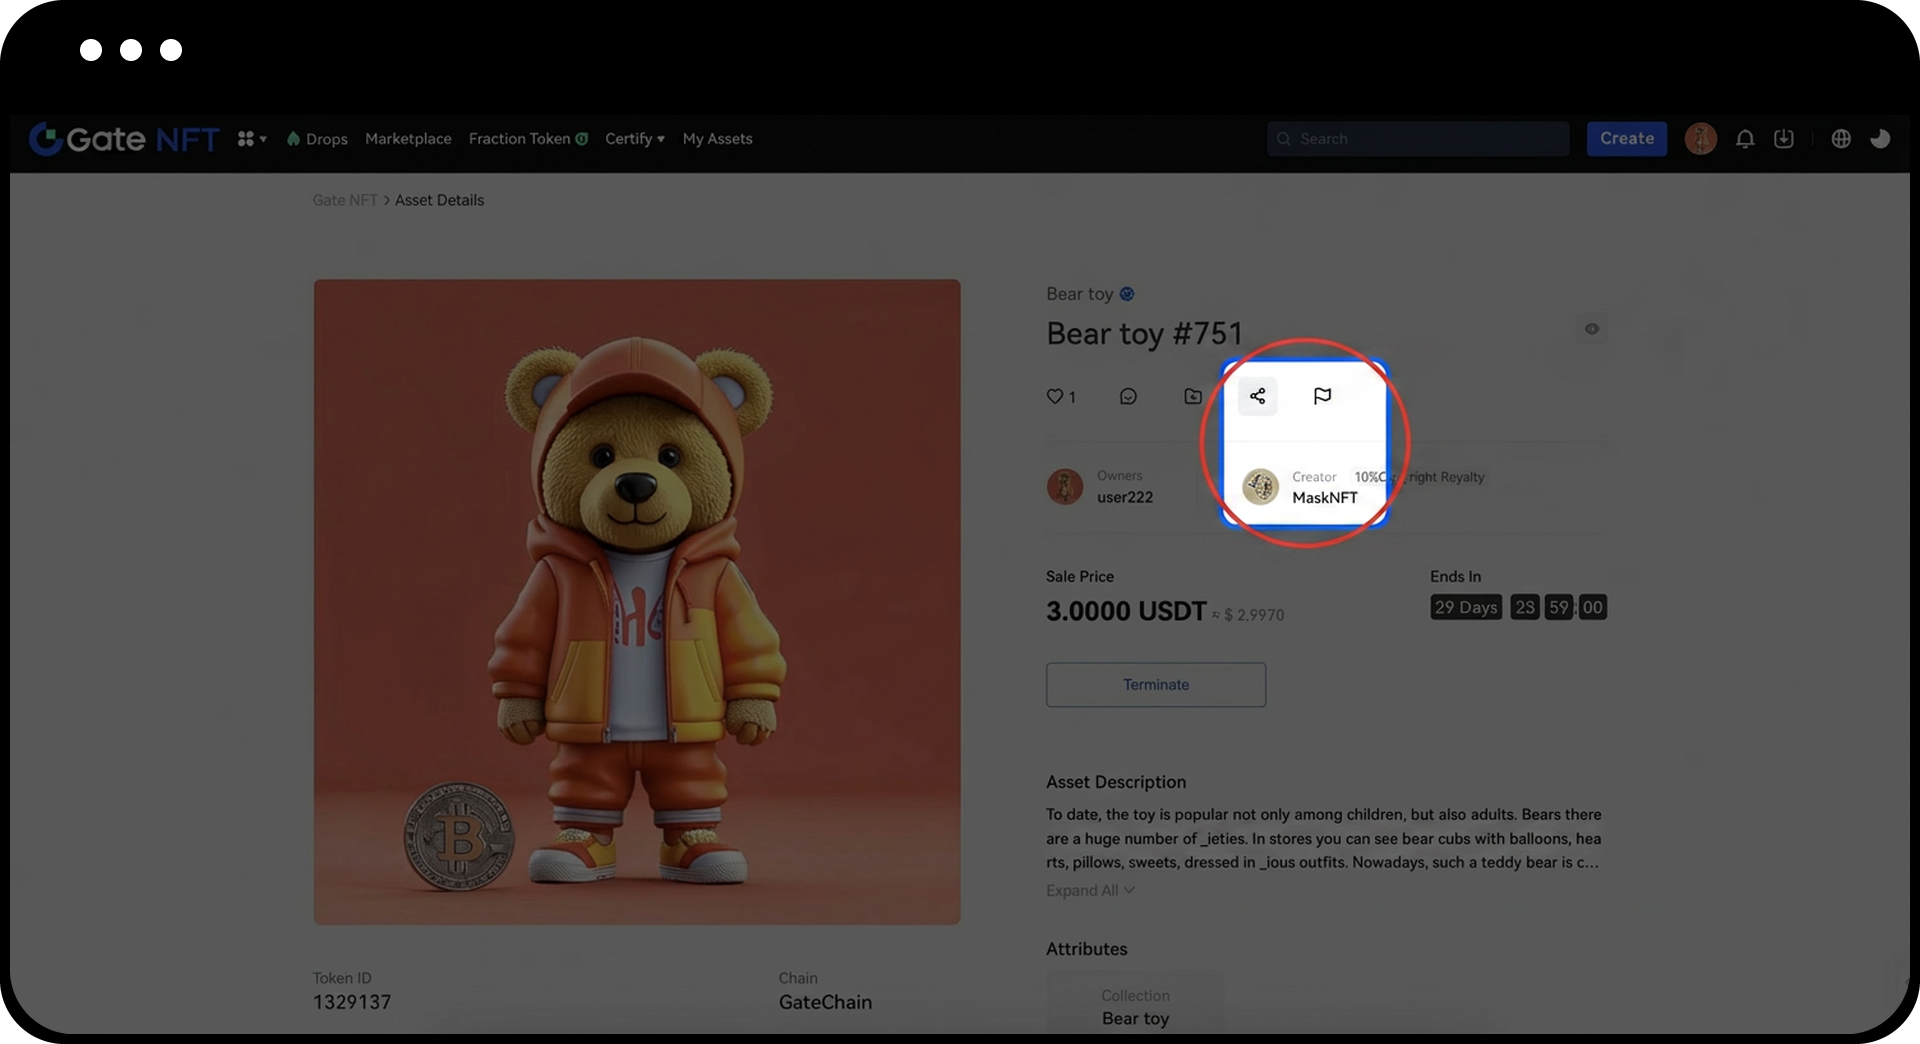Click the download app icon

pos(1784,139)
